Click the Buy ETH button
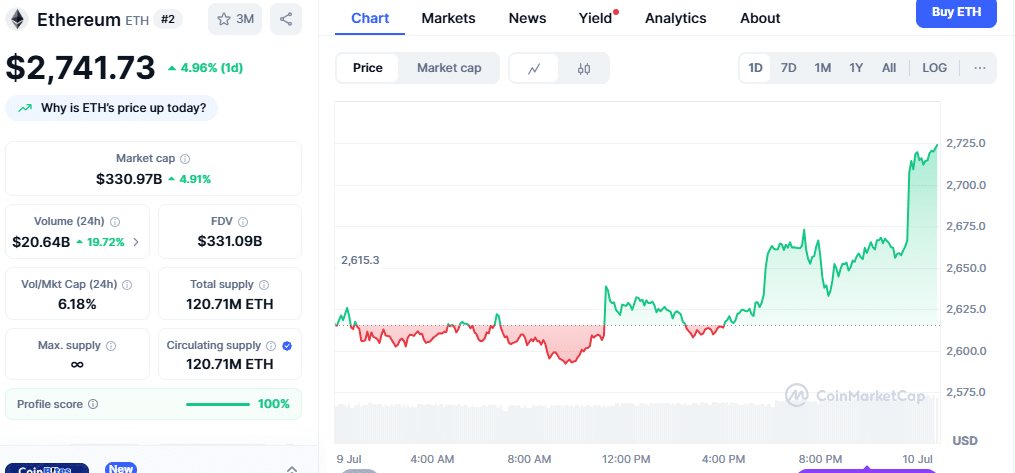The width and height of the screenshot is (1015, 473). (x=956, y=12)
